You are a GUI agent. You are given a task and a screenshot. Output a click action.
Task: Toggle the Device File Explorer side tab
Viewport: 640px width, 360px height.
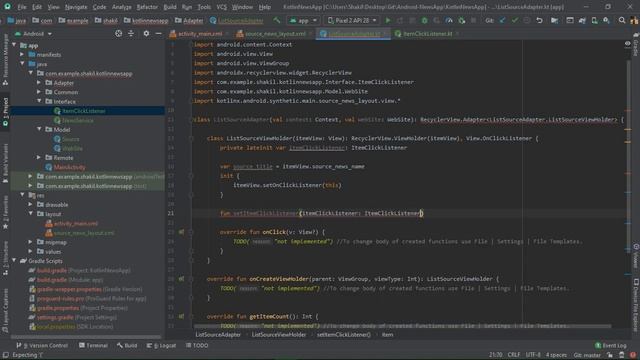pos(636,304)
